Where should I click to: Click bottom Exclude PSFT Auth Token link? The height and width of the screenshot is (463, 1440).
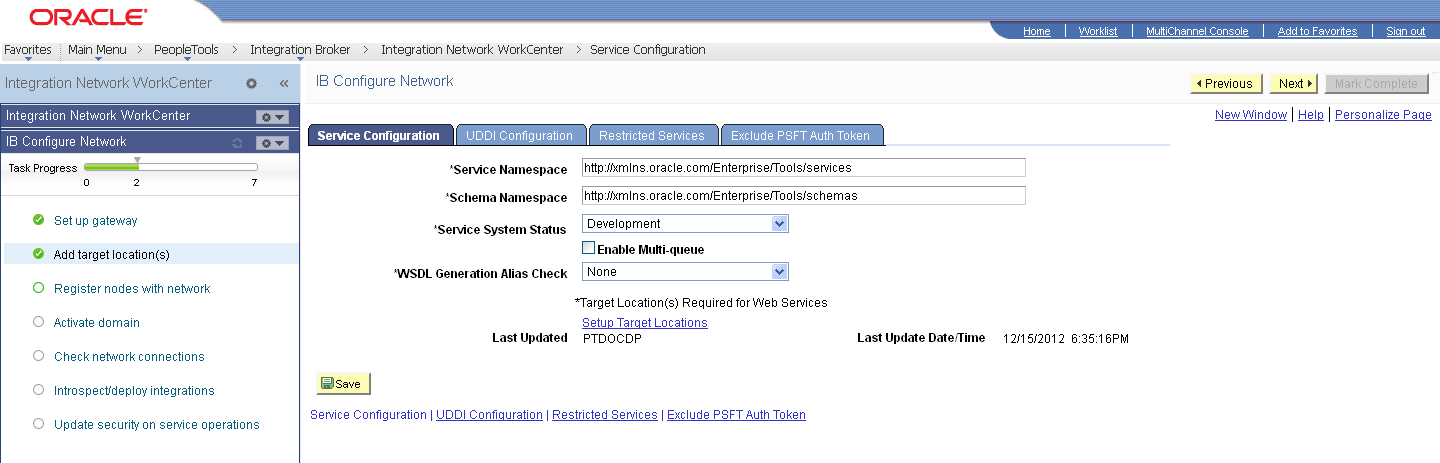pyautogui.click(x=736, y=415)
